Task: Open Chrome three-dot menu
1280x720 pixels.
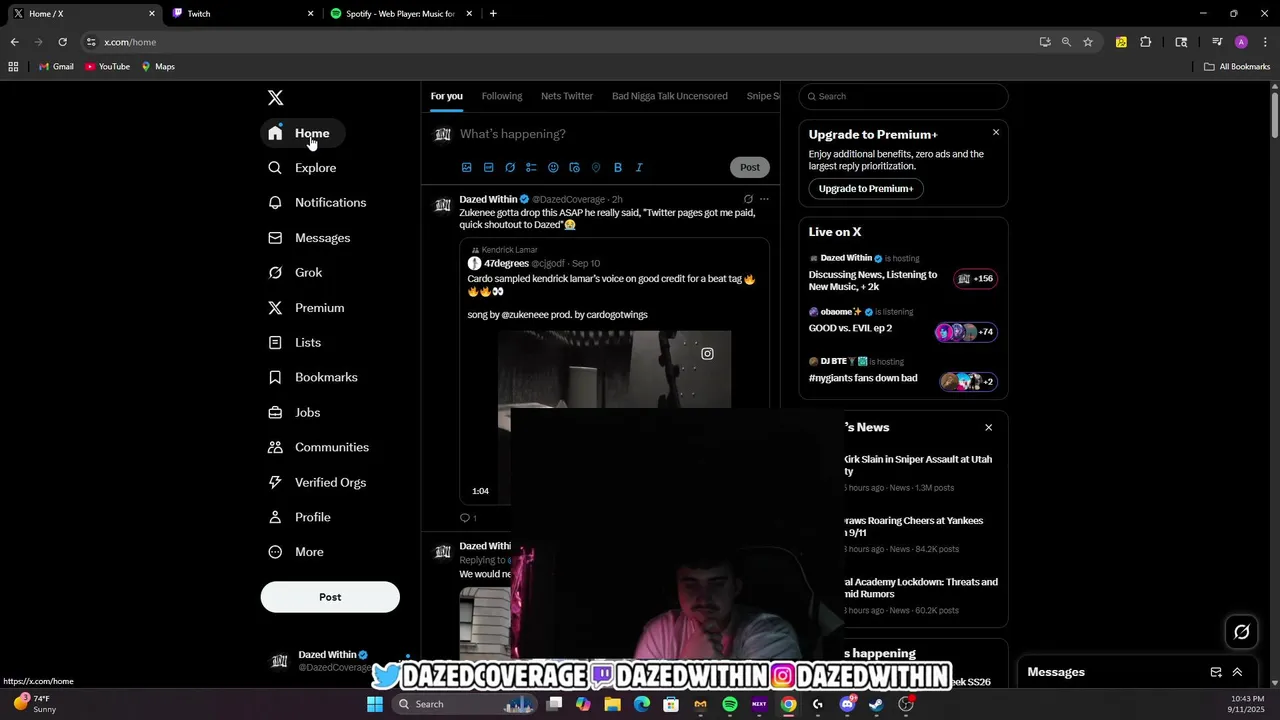Action: tap(1265, 42)
